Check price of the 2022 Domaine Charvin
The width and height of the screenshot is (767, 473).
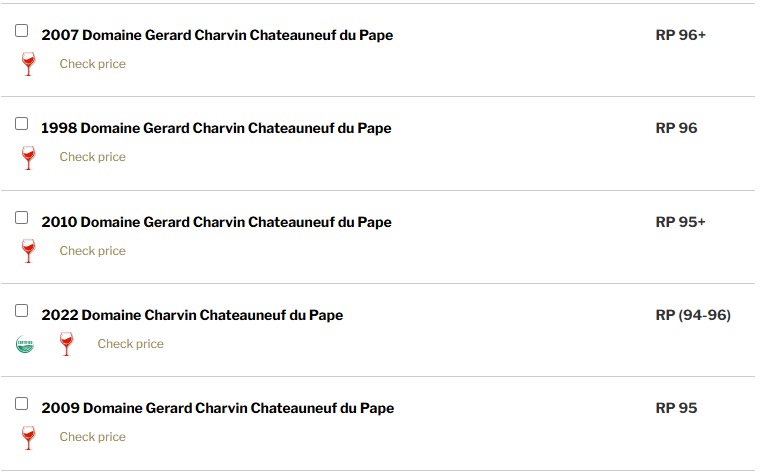pos(131,344)
